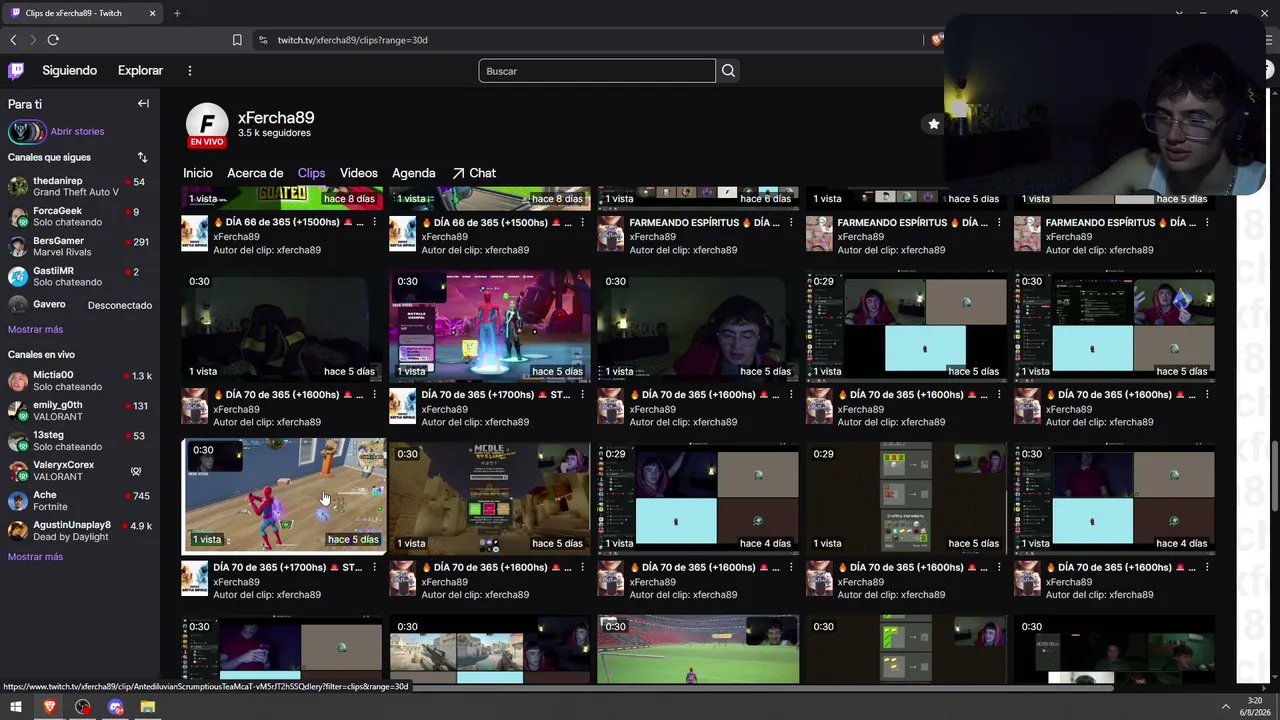Click thedanirep's avatar in the sidebar
This screenshot has height=720, width=1280.
point(18,186)
